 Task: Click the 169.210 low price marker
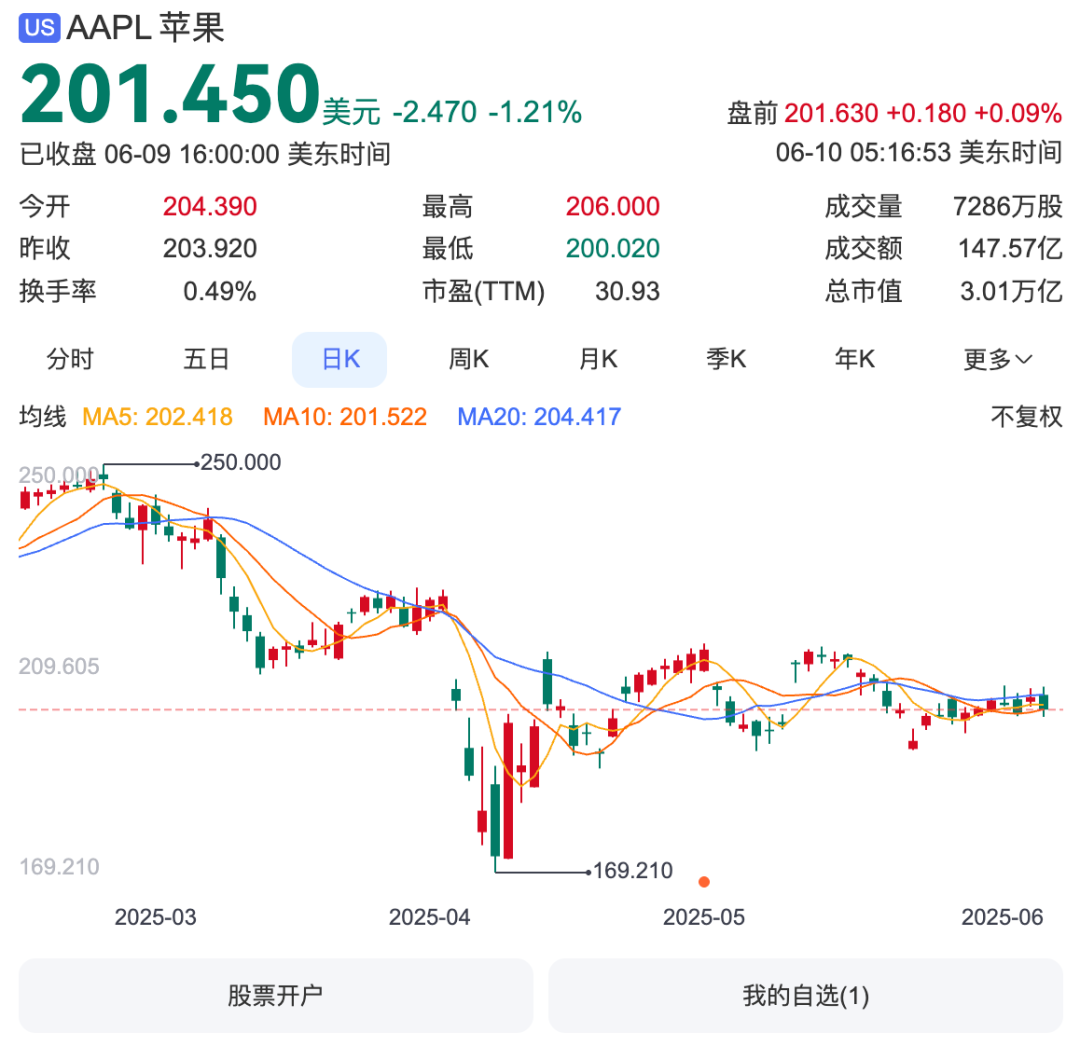(x=632, y=871)
